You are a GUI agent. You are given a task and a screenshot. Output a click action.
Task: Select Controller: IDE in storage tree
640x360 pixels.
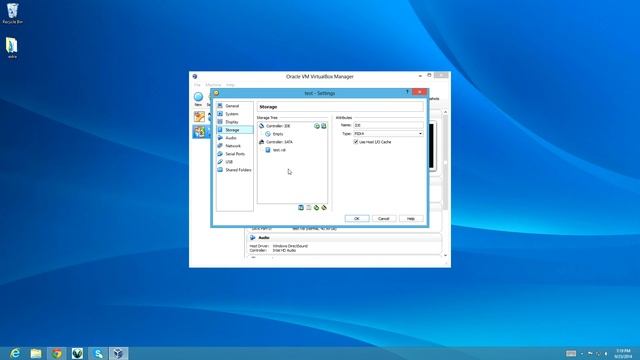click(x=278, y=126)
